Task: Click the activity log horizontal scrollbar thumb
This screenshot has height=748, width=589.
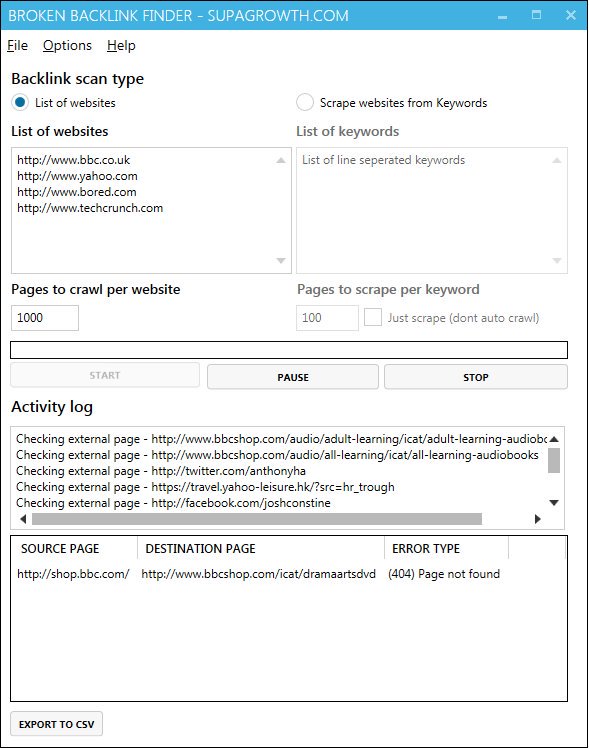Action: (257, 519)
